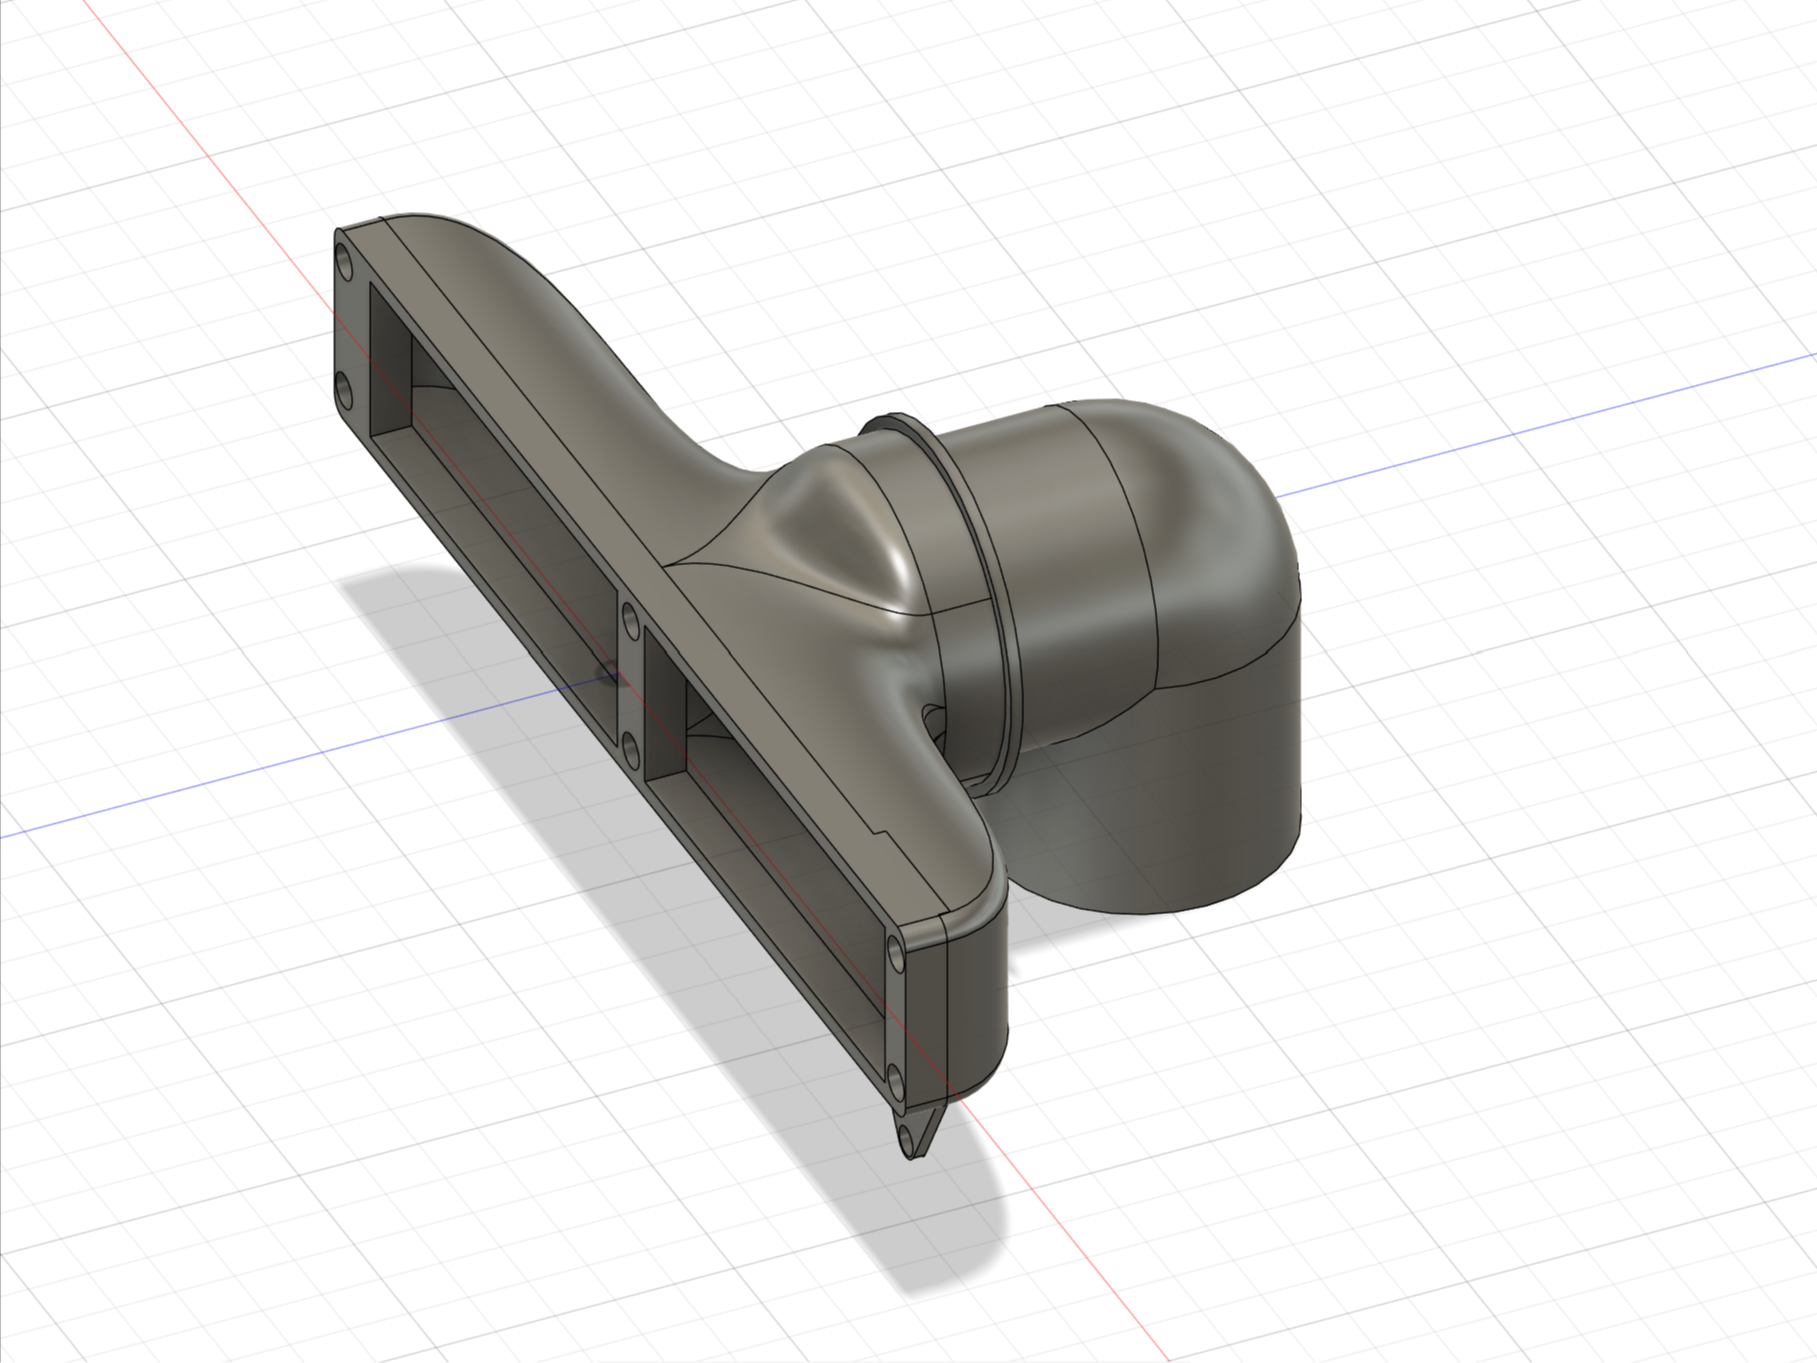Viewport: 1817px width, 1363px height.
Task: Click the small notch step on flange edge
Action: click(879, 831)
